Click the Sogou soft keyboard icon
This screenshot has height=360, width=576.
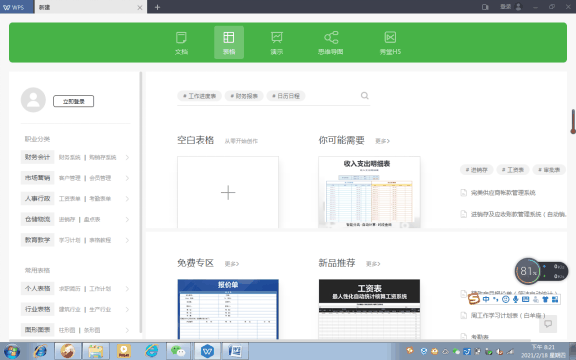[x=525, y=299]
